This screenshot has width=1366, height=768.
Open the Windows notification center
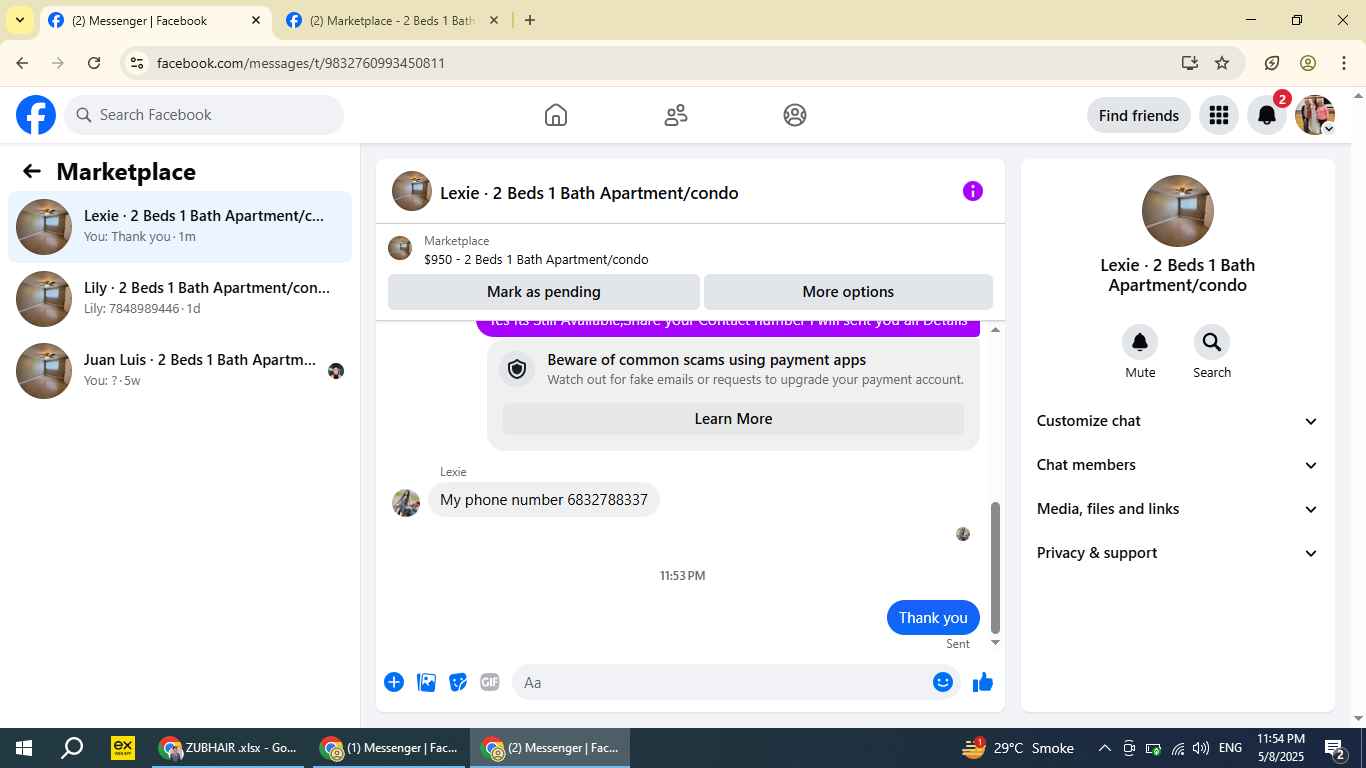[1334, 748]
